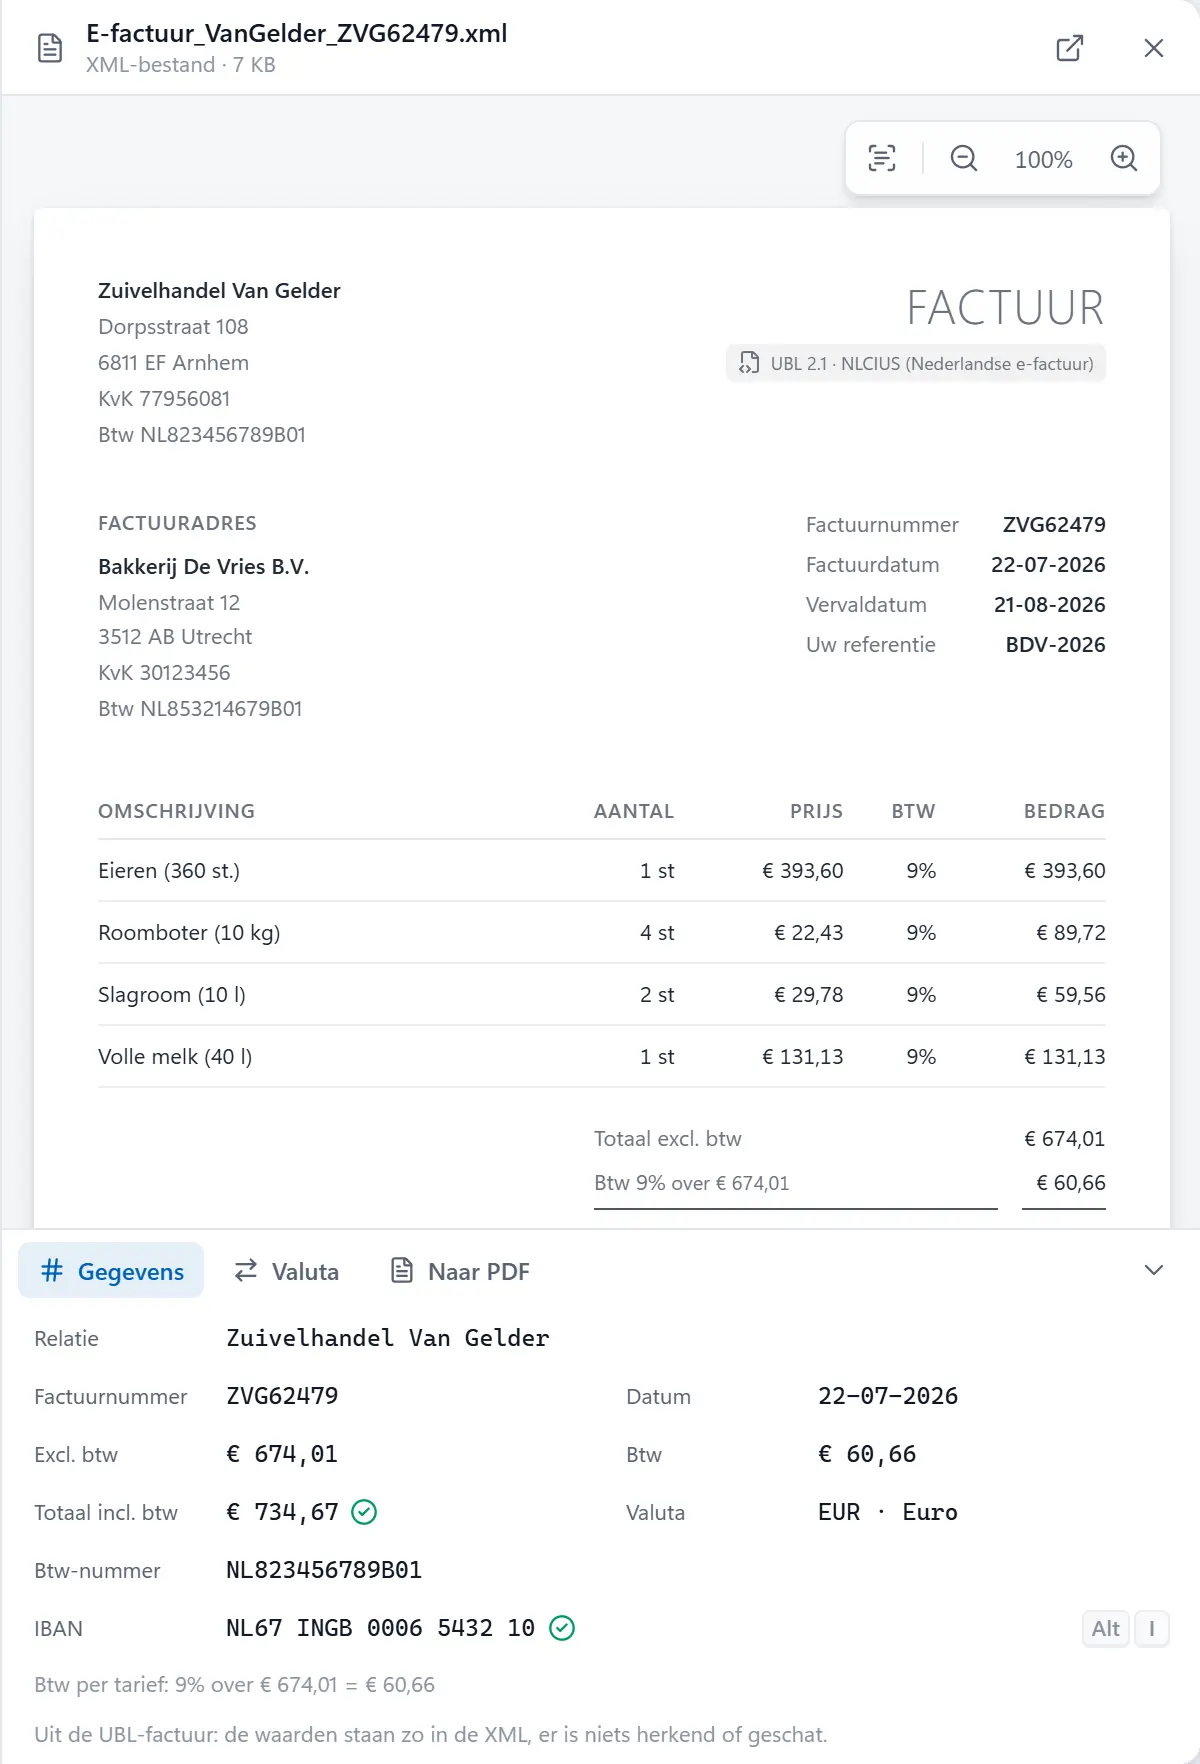Click the UBL 2.1 NLCIUS badge
The image size is (1200, 1764).
click(x=916, y=364)
